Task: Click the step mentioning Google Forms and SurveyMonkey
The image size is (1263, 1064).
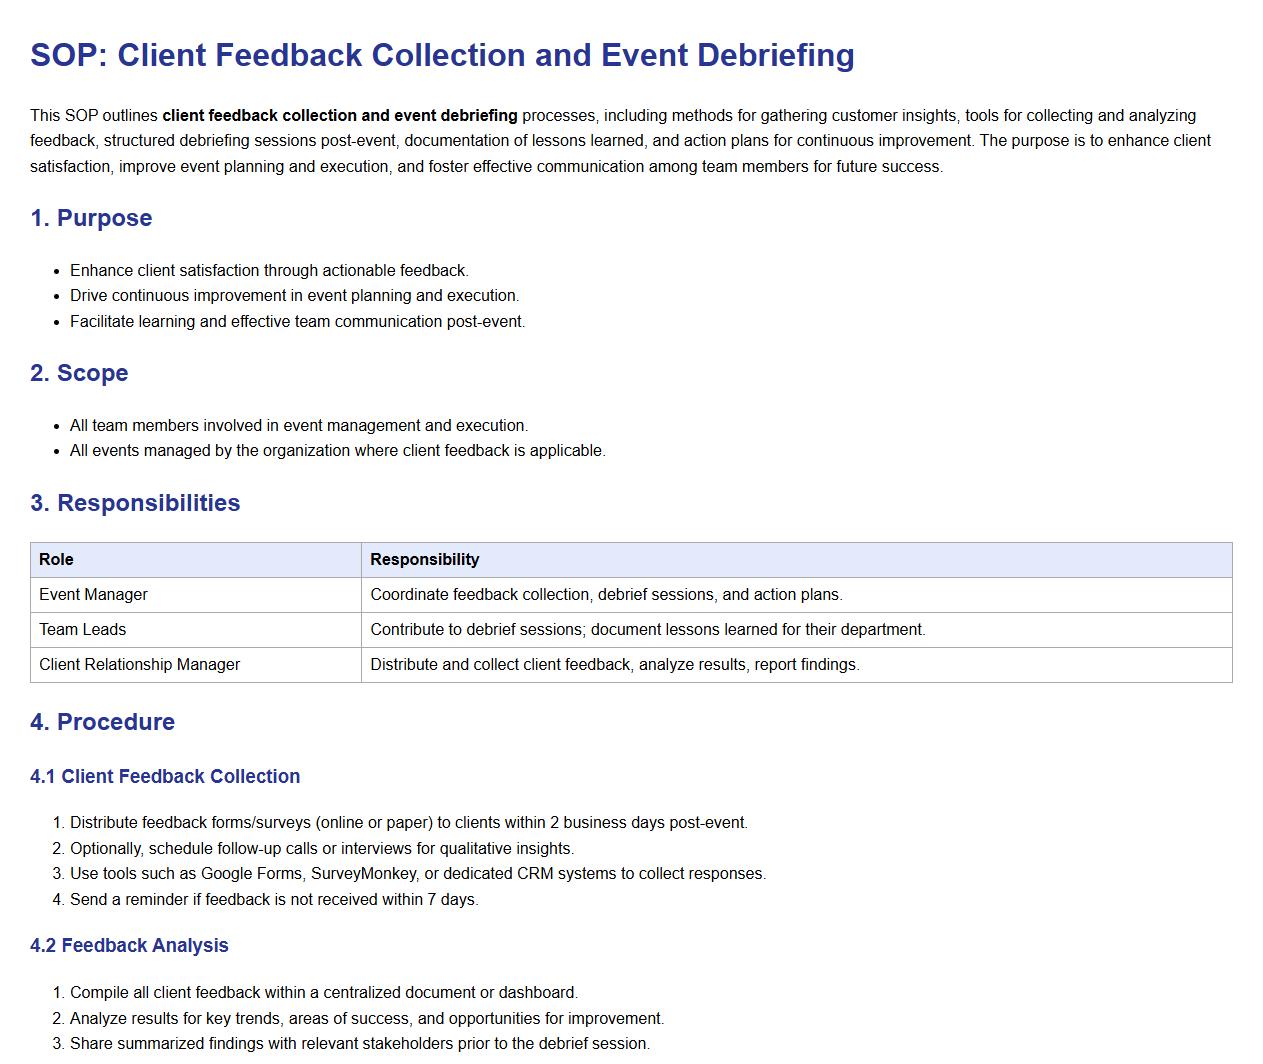Action: click(x=417, y=874)
